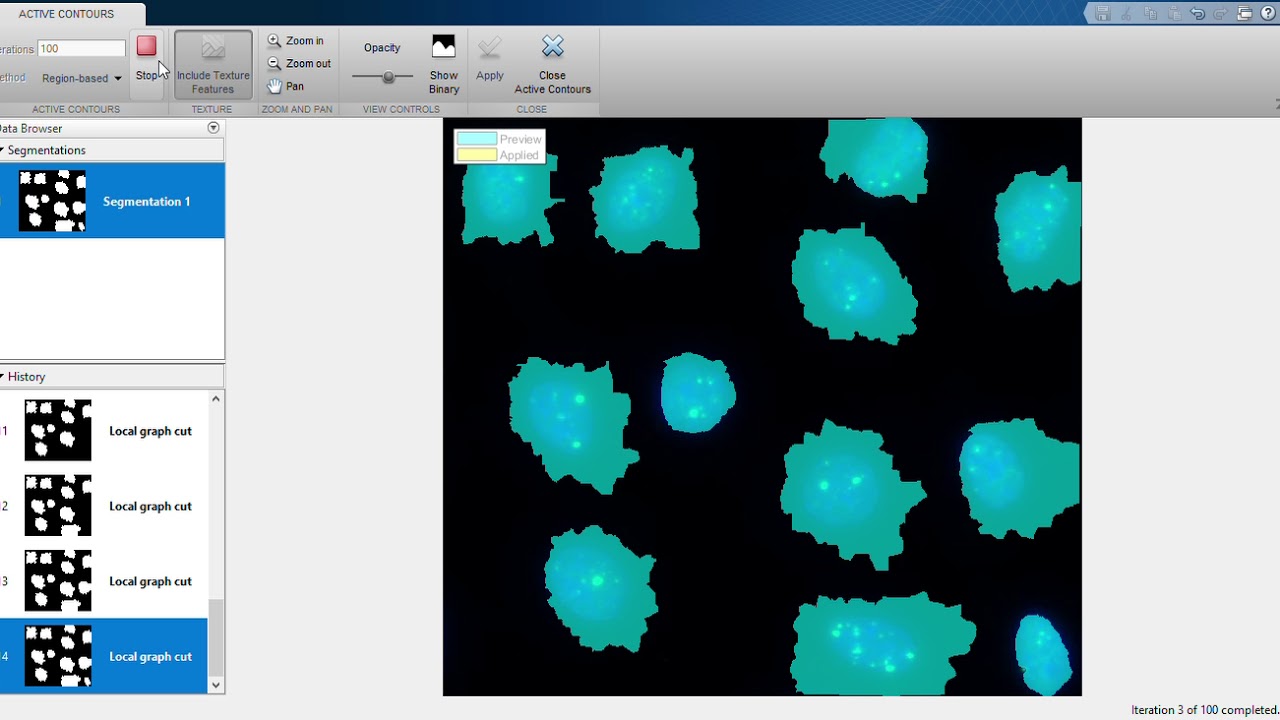Viewport: 1280px width, 720px height.
Task: Select the Zoom out tool
Action: [x=299, y=63]
